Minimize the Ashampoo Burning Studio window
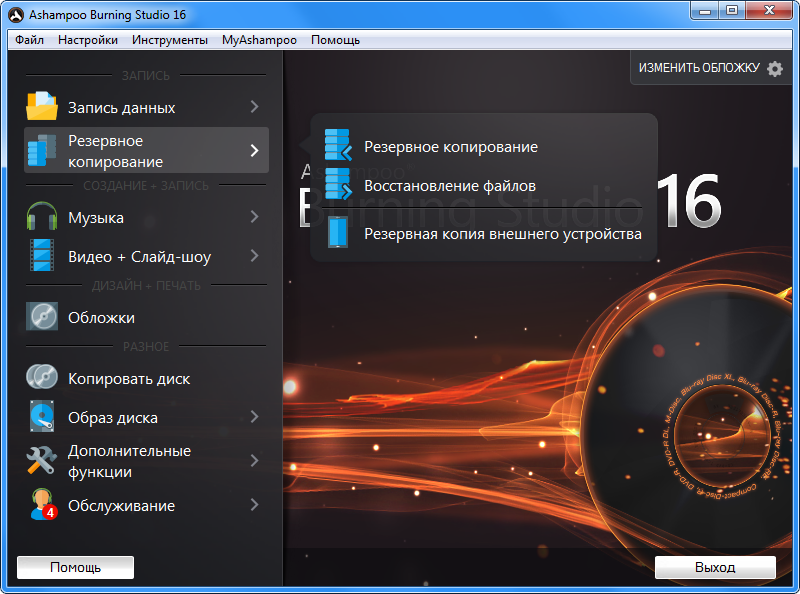 (x=705, y=10)
